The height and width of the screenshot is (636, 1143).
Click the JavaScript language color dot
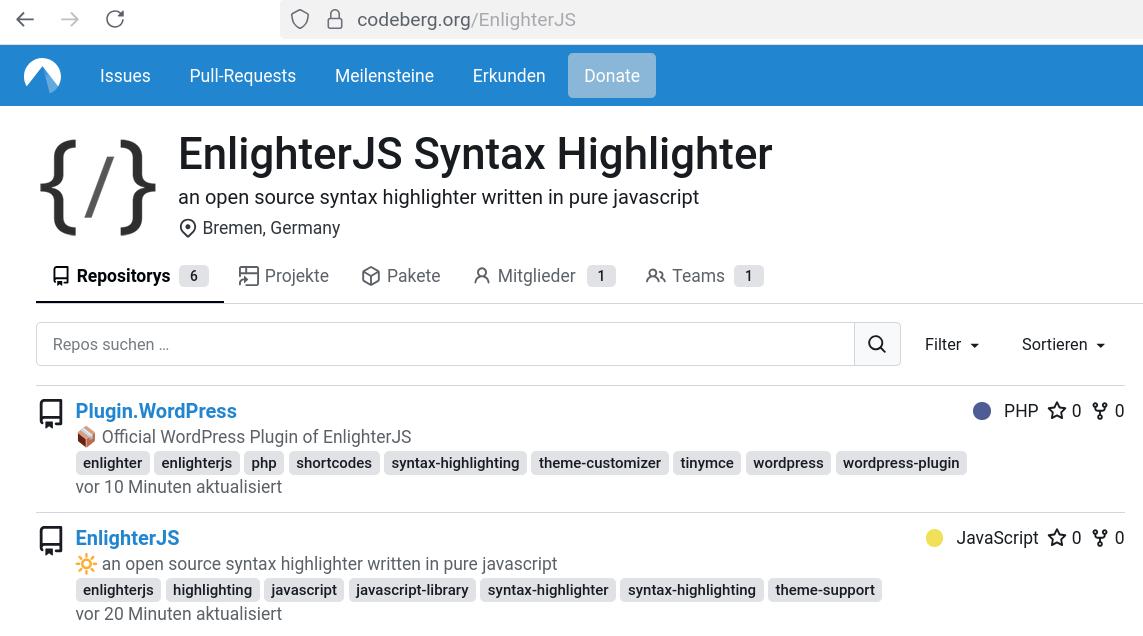coord(935,538)
